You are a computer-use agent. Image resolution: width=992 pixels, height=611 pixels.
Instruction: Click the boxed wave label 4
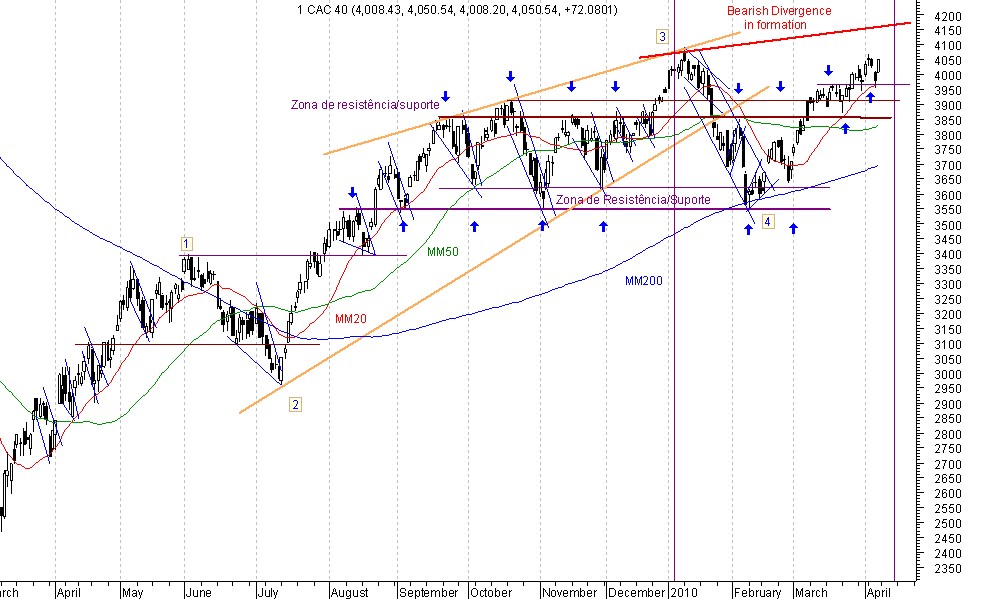pyautogui.click(x=767, y=221)
